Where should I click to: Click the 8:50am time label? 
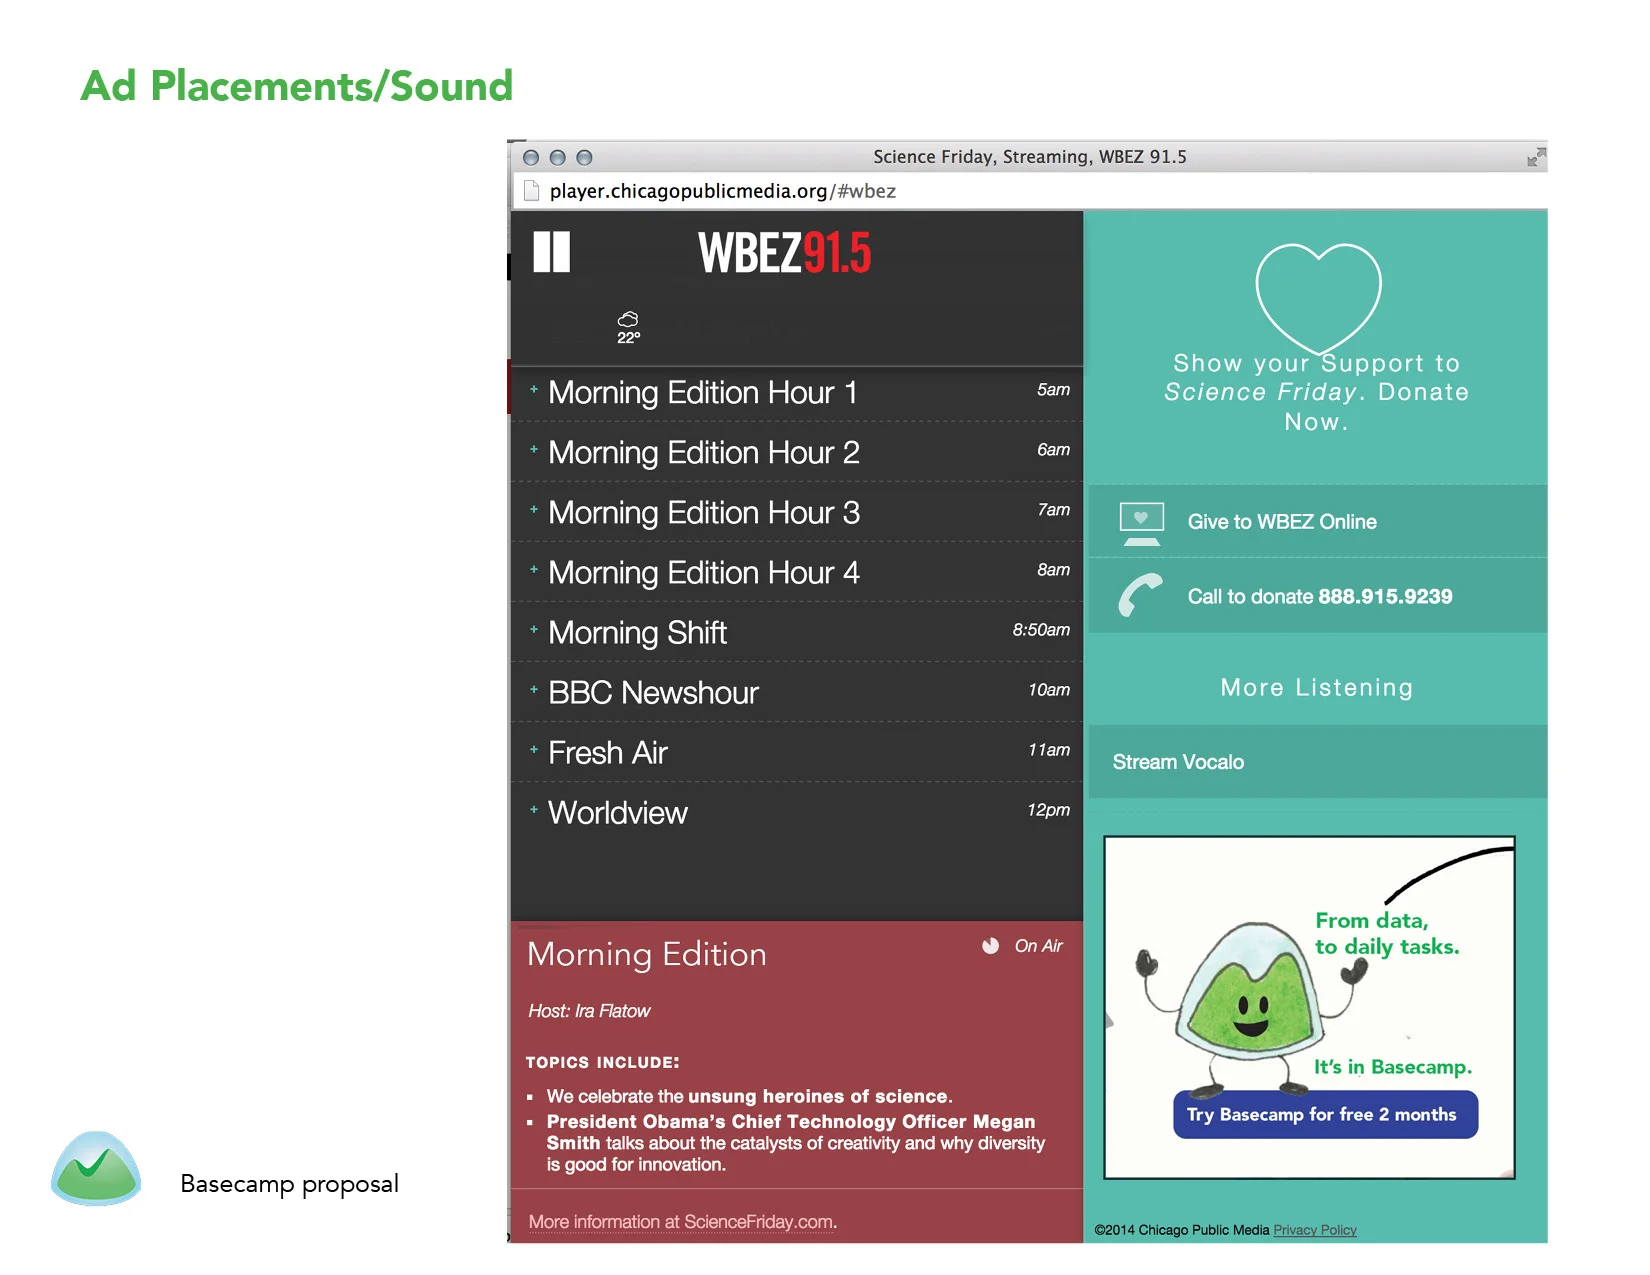click(1041, 630)
